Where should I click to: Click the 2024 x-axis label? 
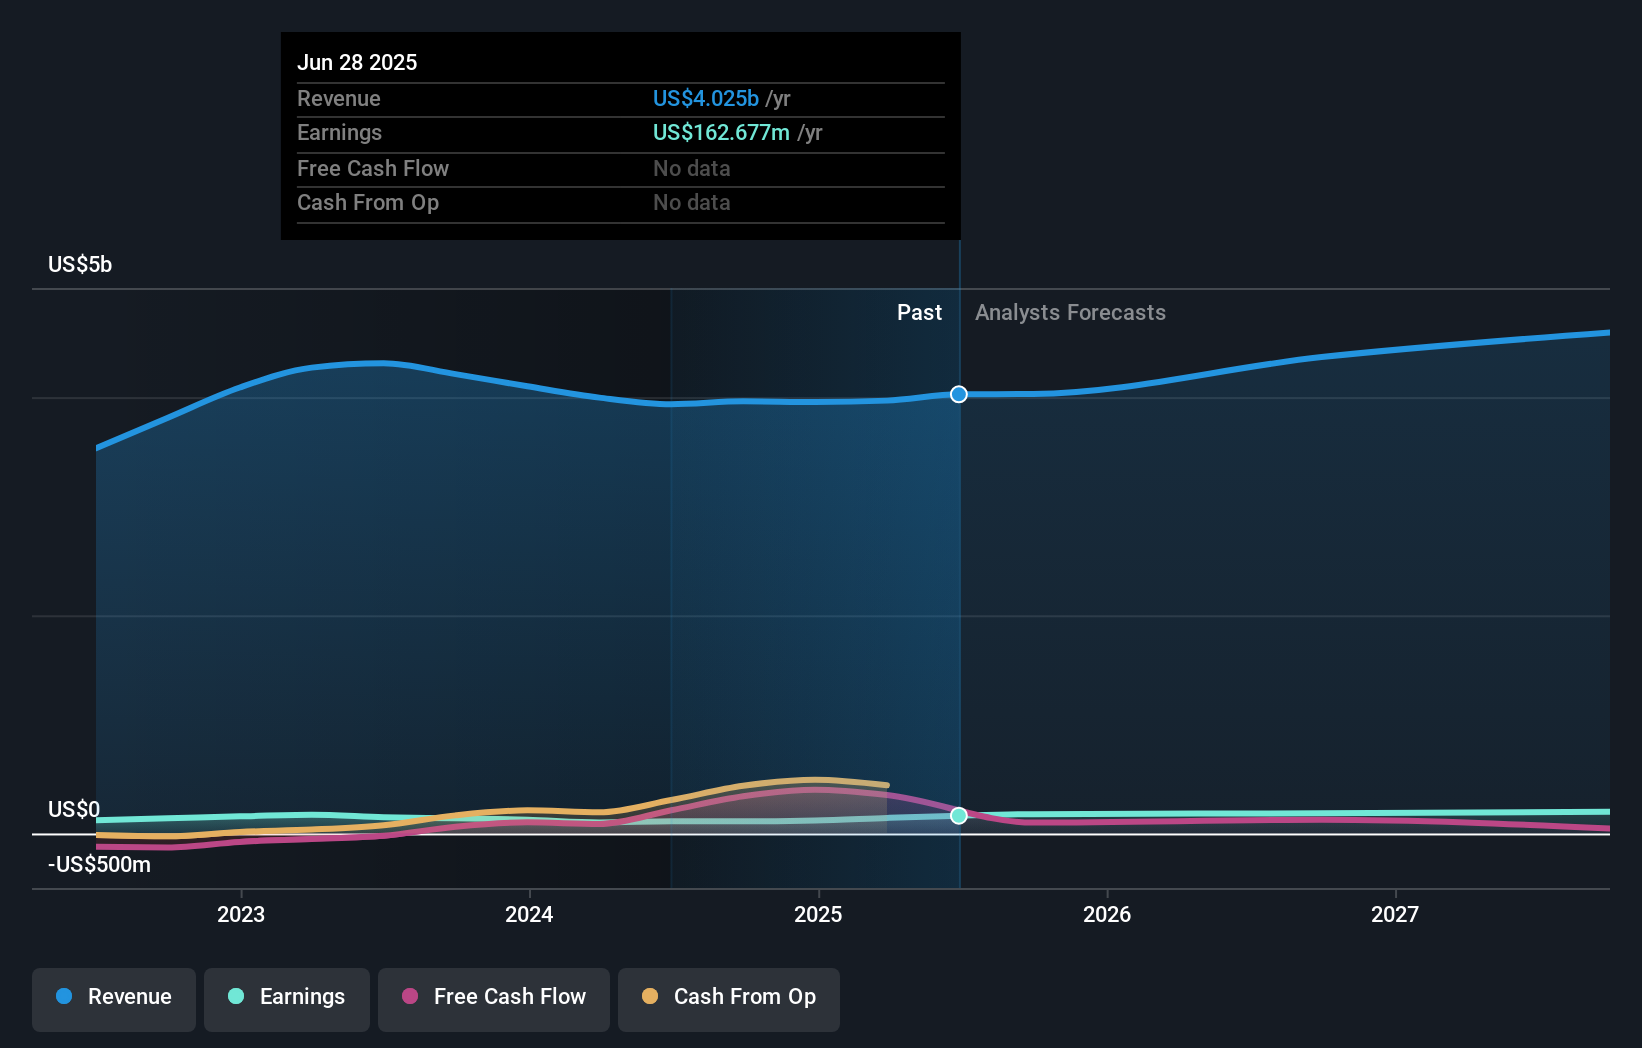point(529,914)
